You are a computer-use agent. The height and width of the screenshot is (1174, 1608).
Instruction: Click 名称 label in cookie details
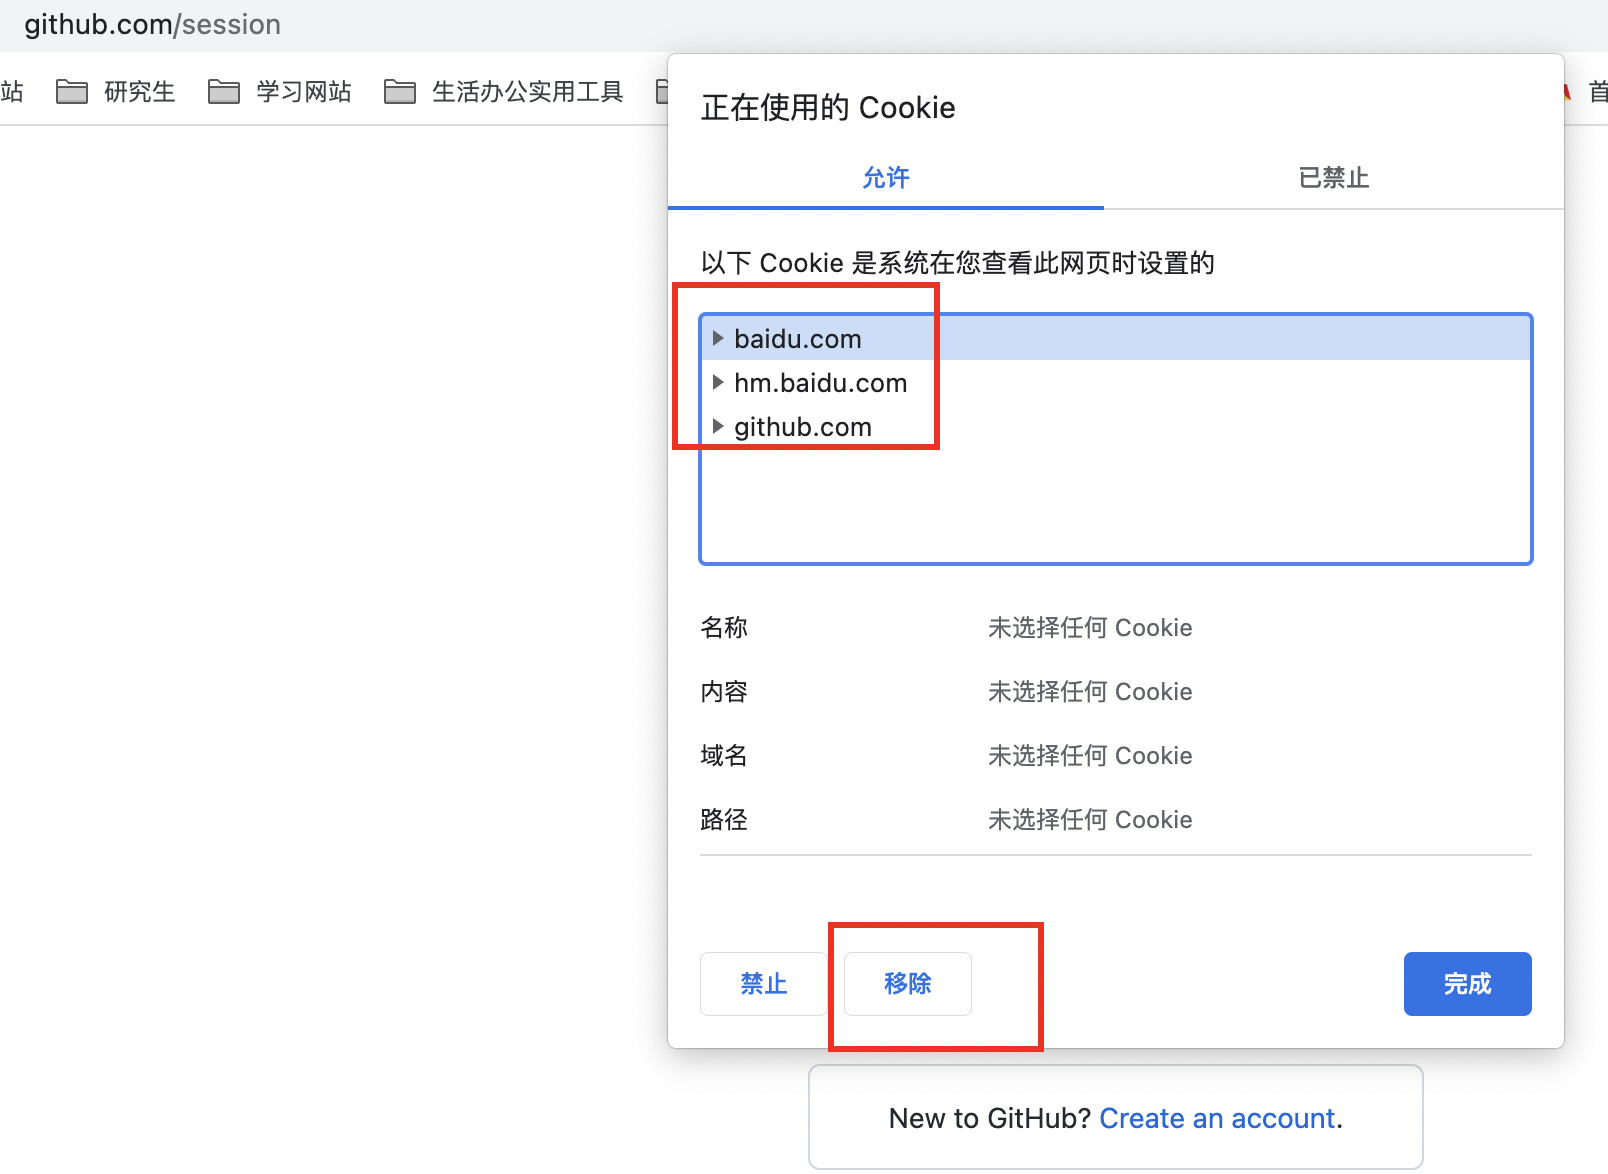coord(724,628)
